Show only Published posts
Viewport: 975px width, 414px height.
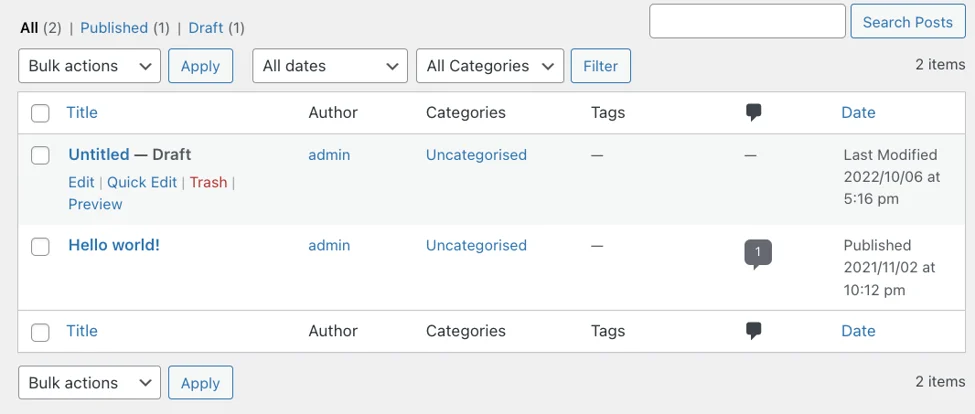[x=115, y=28]
